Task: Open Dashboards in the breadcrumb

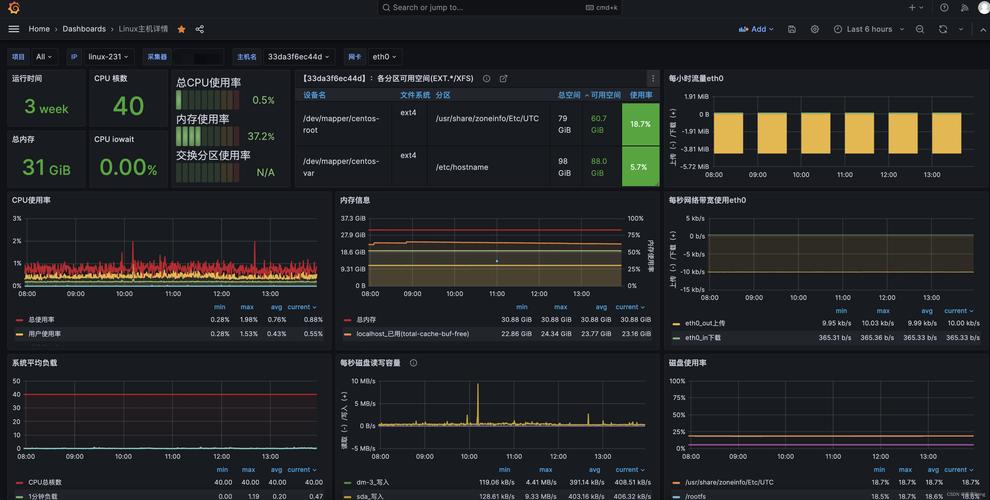Action: click(84, 29)
